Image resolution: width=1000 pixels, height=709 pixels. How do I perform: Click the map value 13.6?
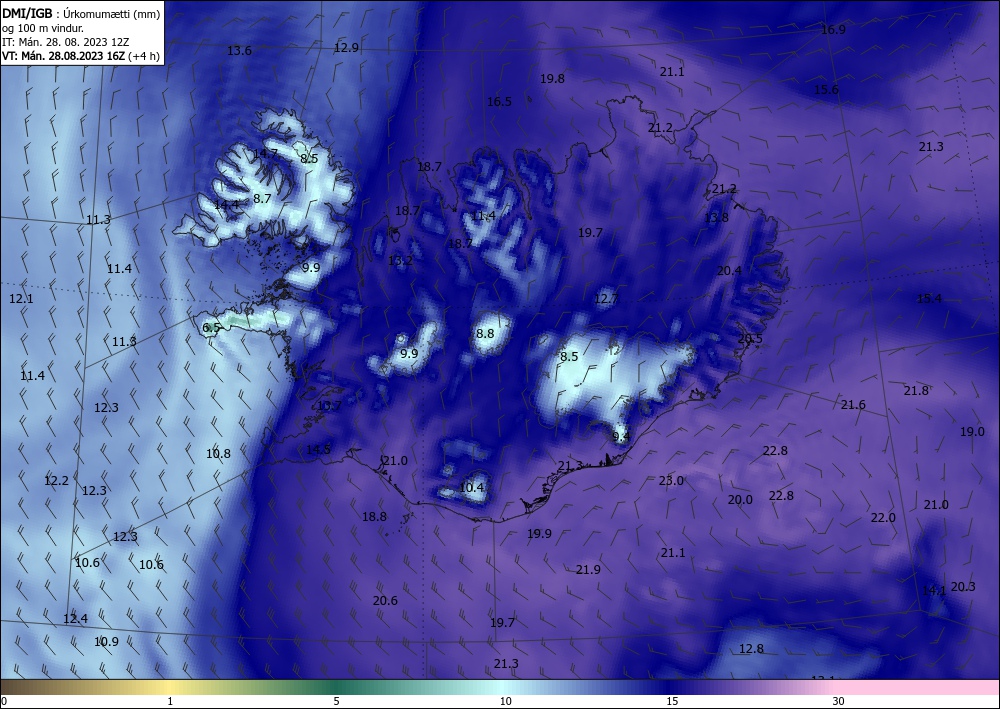click(240, 51)
